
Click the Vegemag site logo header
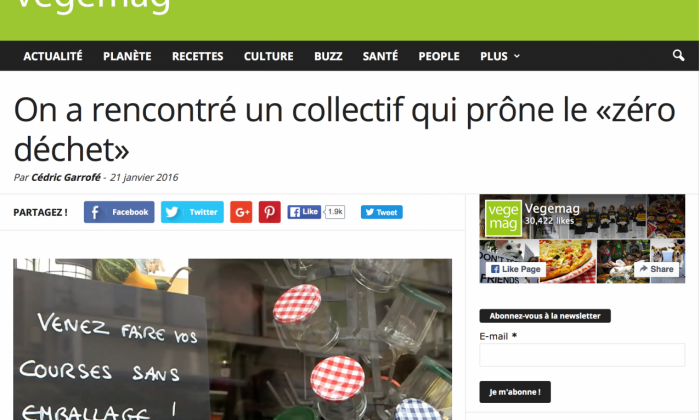[x=93, y=5]
